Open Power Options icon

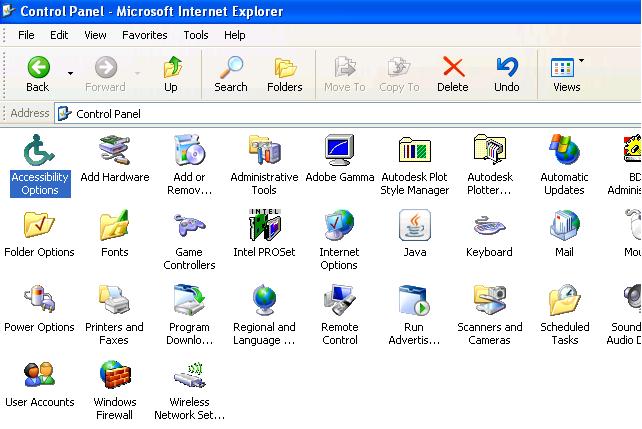(x=39, y=300)
